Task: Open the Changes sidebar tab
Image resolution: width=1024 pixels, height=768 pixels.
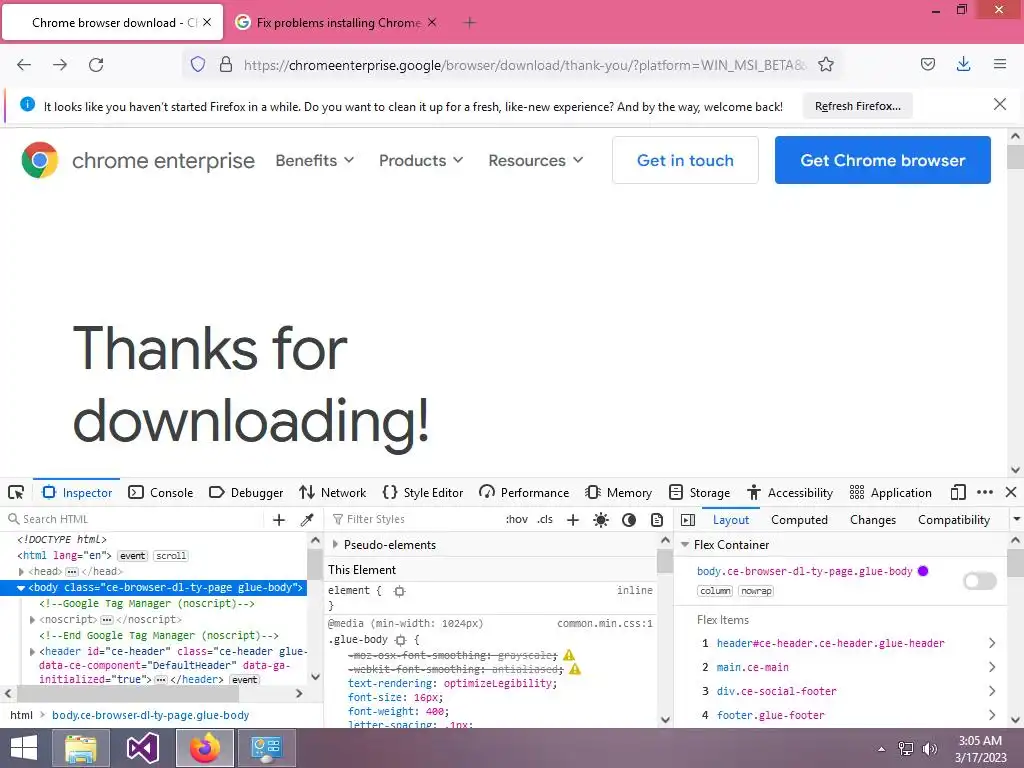Action: click(873, 520)
